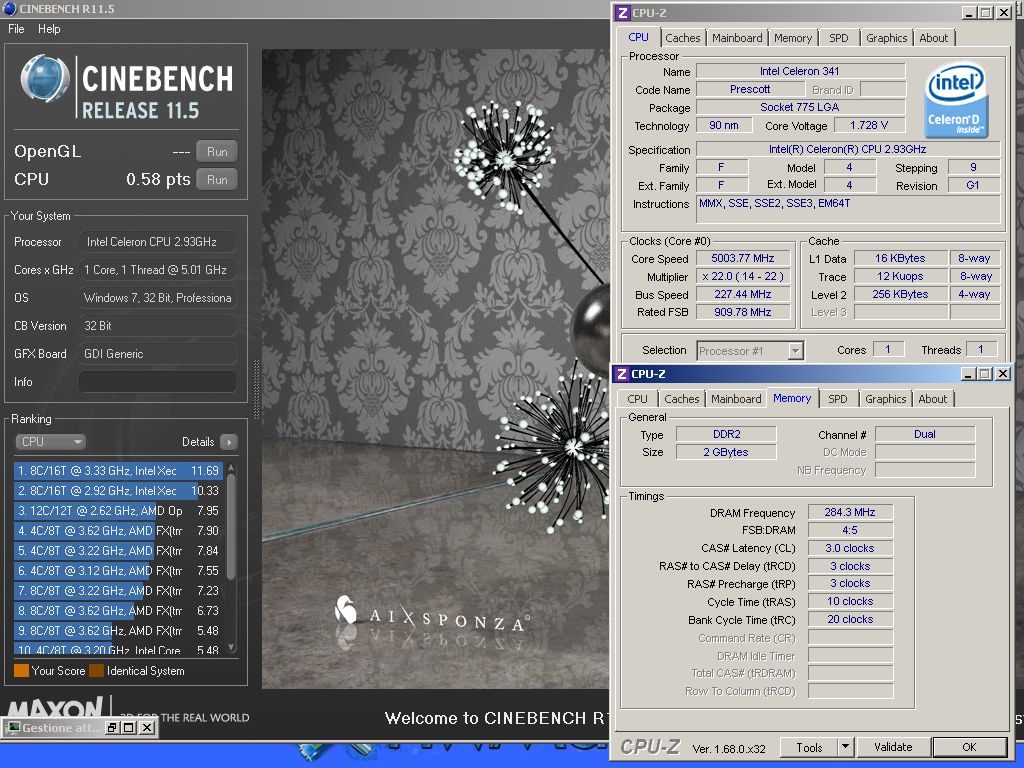Switch to Memory tab in upper CPU-Z
Screen dimensions: 1024x768
coord(793,38)
